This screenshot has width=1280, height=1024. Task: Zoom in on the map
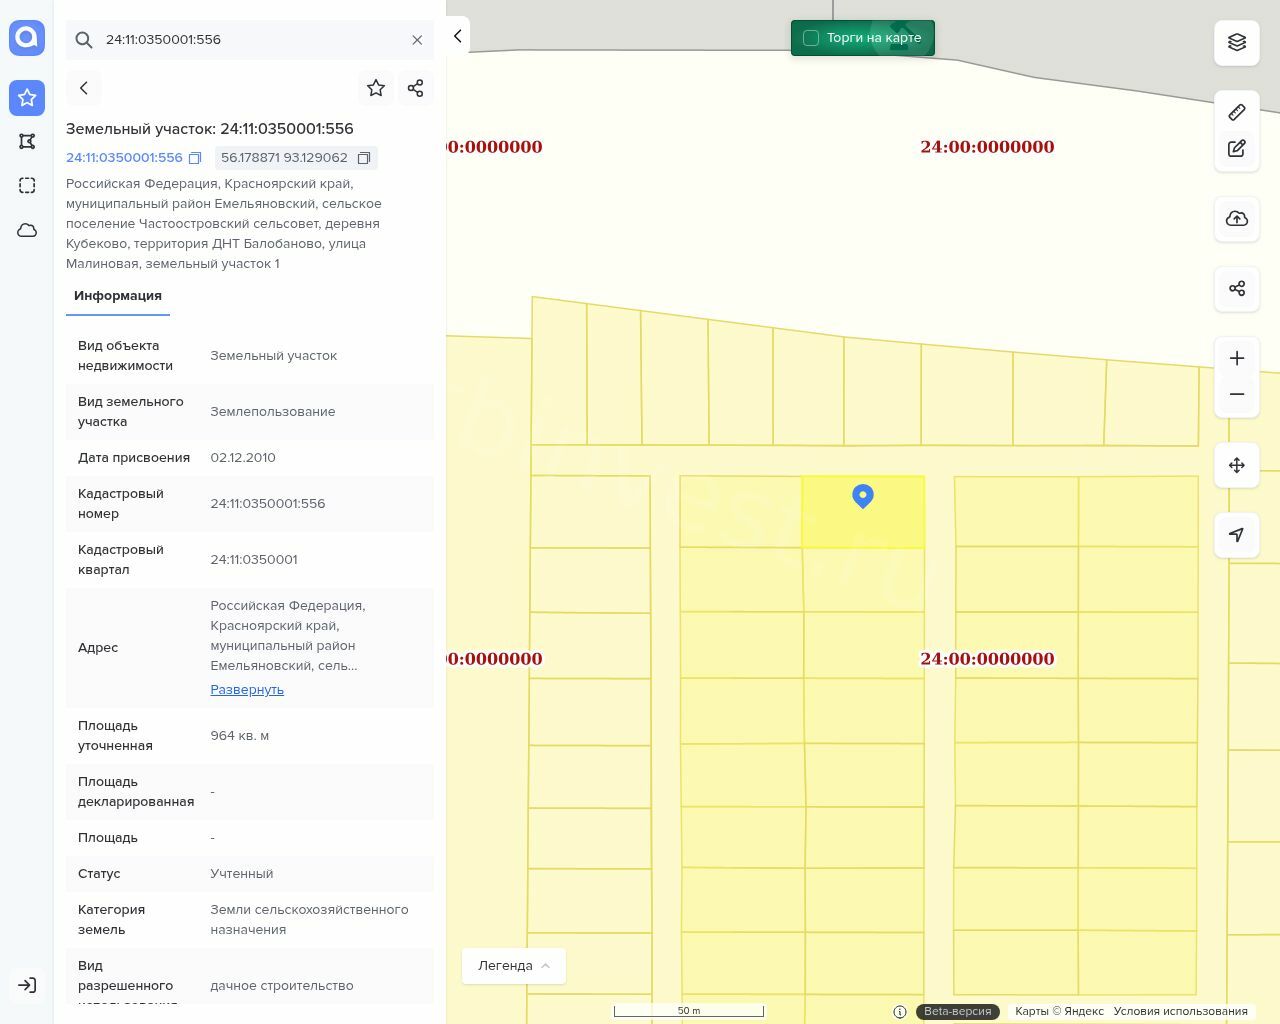[x=1236, y=358]
